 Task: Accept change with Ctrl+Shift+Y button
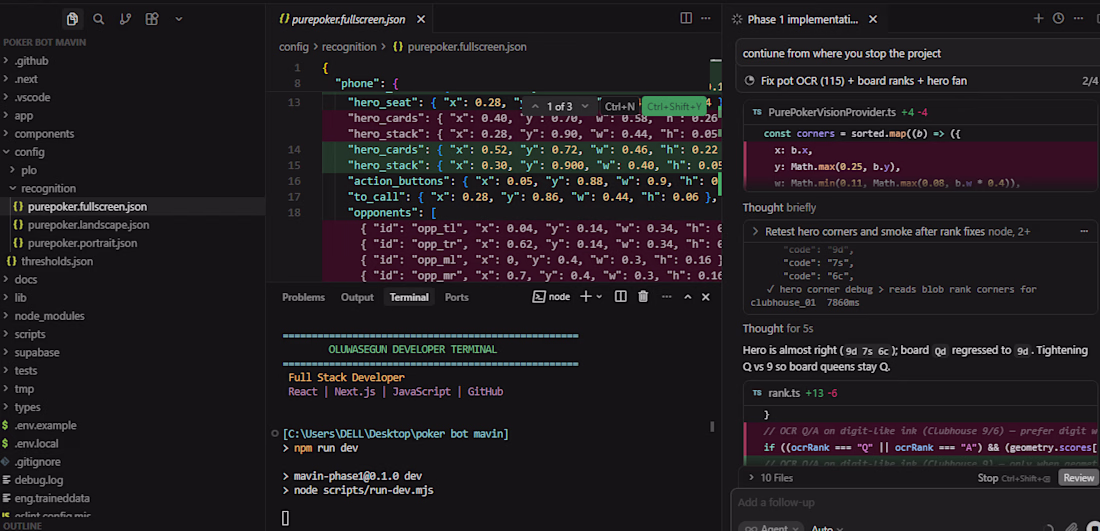(x=673, y=107)
